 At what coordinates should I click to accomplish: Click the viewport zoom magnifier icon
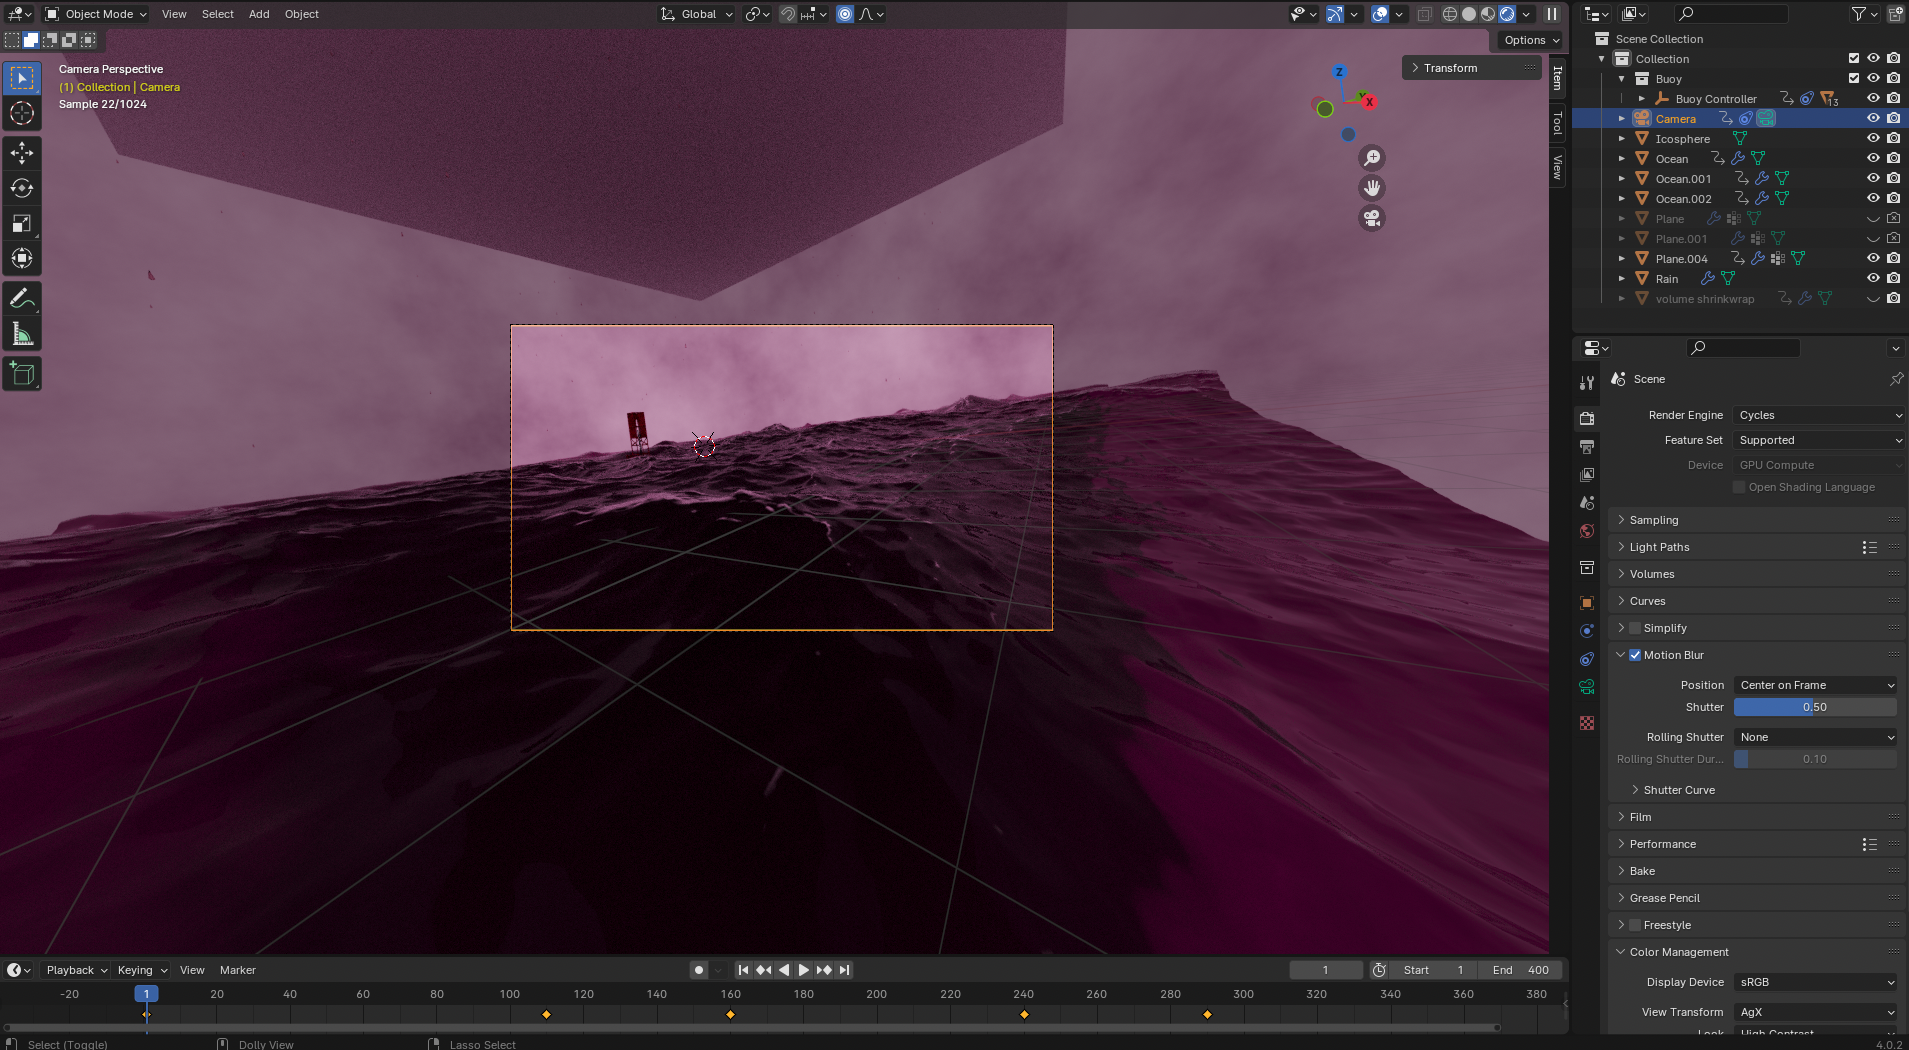[1372, 158]
